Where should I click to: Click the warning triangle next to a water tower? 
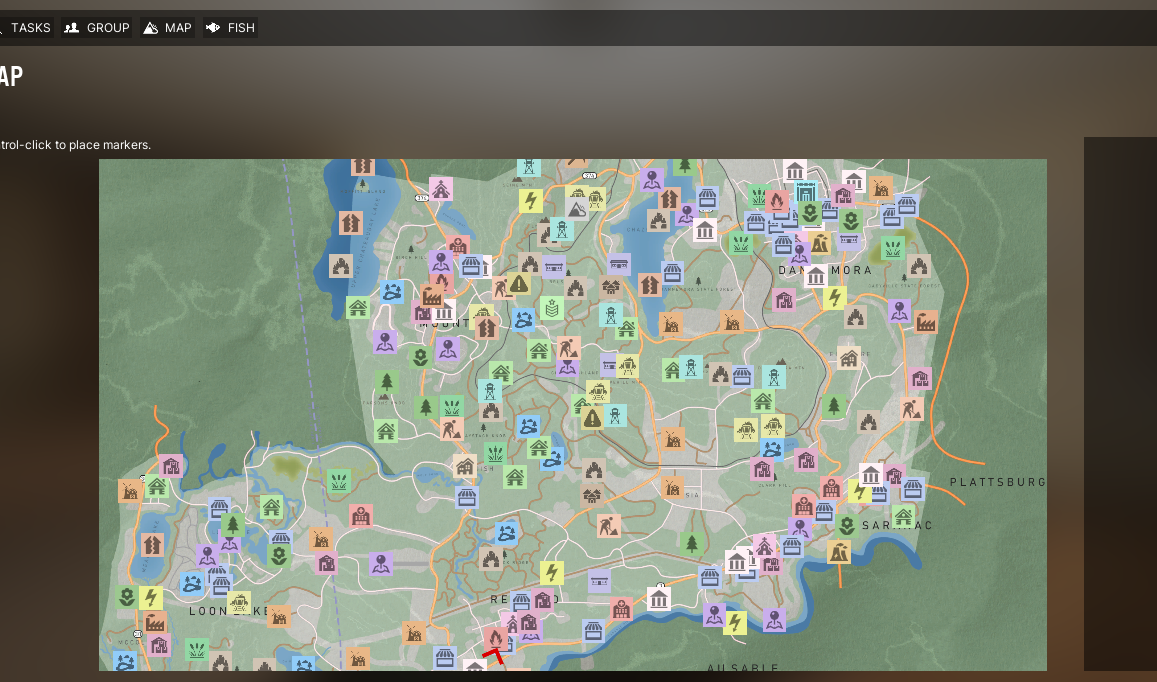593,418
